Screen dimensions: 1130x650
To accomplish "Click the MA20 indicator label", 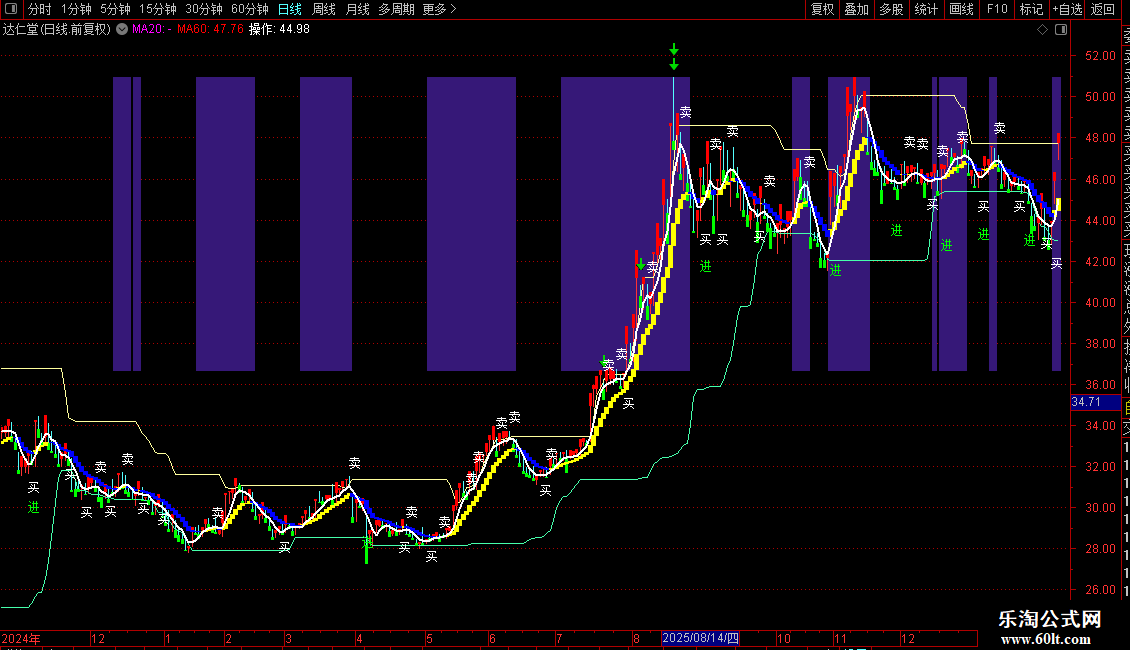I will [x=152, y=30].
